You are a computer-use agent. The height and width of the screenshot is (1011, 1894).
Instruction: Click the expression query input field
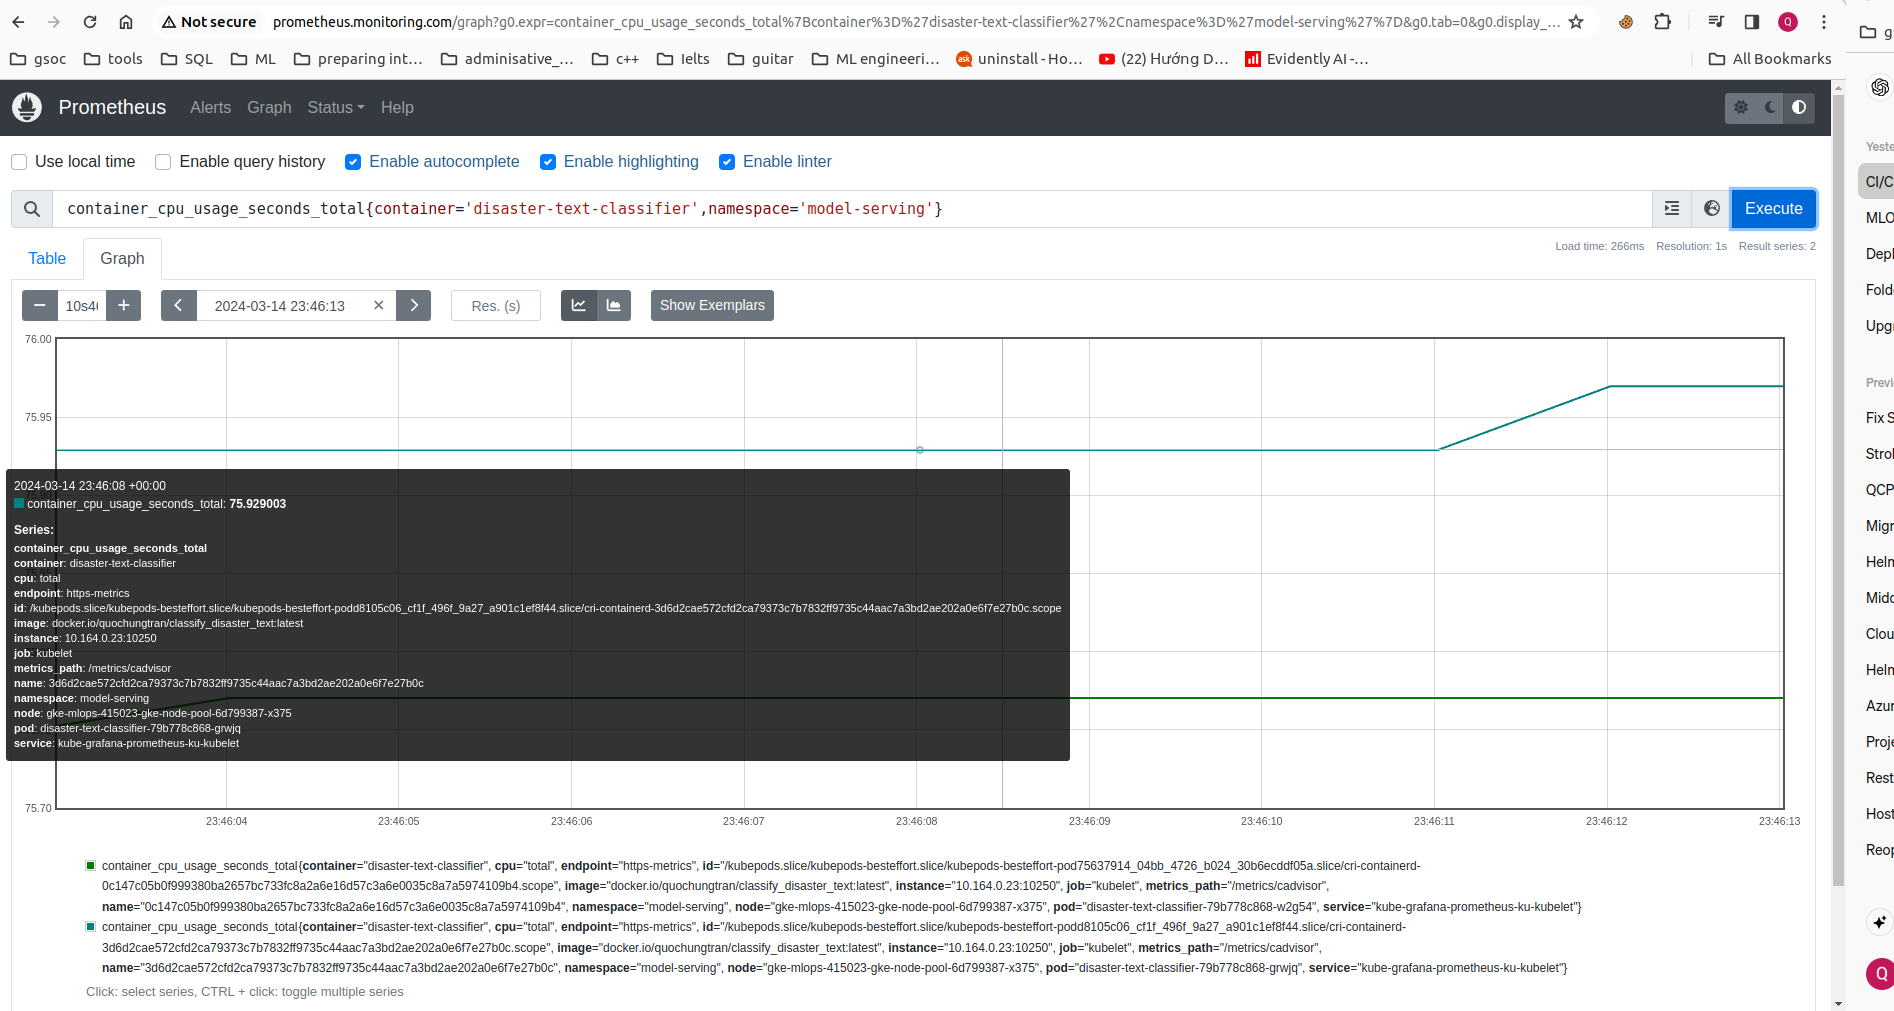click(x=852, y=209)
